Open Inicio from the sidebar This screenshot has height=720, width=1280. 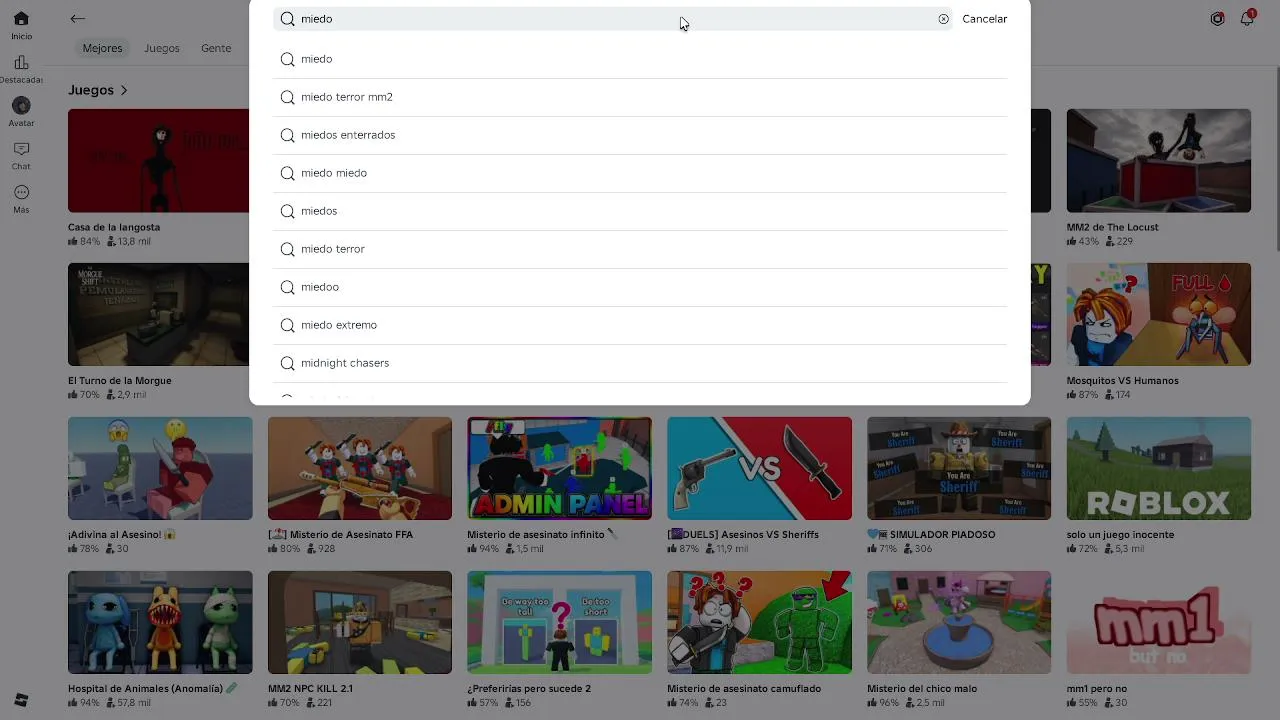pyautogui.click(x=21, y=26)
